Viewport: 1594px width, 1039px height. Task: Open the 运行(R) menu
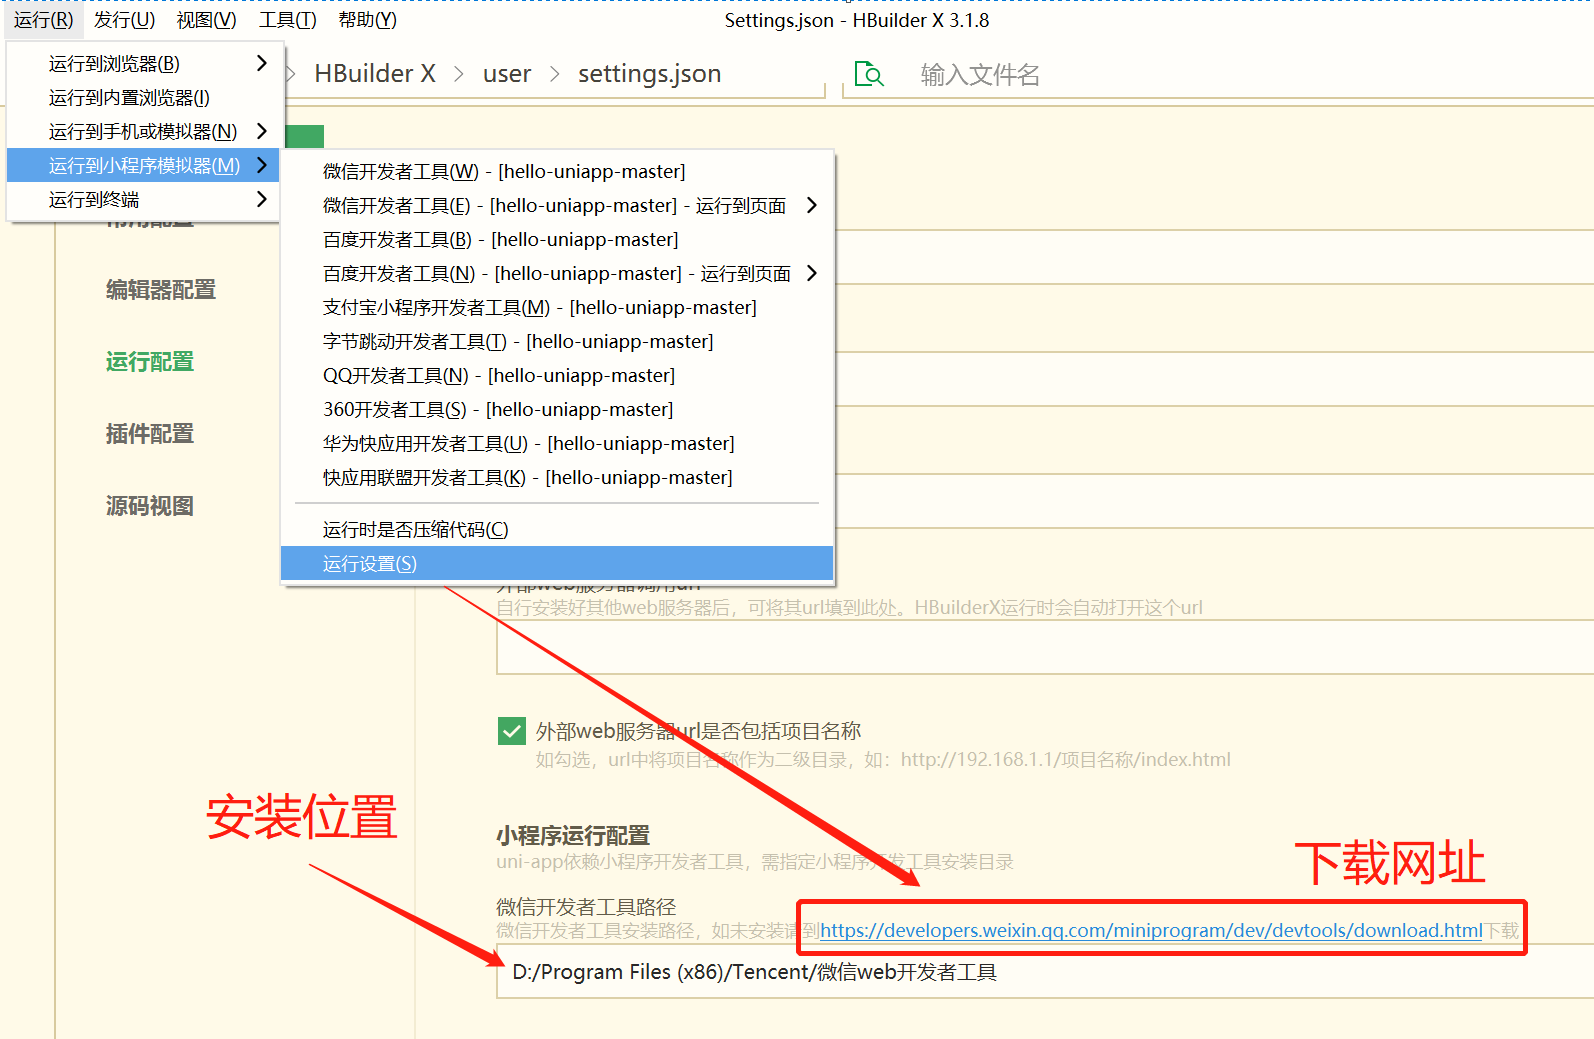43,20
